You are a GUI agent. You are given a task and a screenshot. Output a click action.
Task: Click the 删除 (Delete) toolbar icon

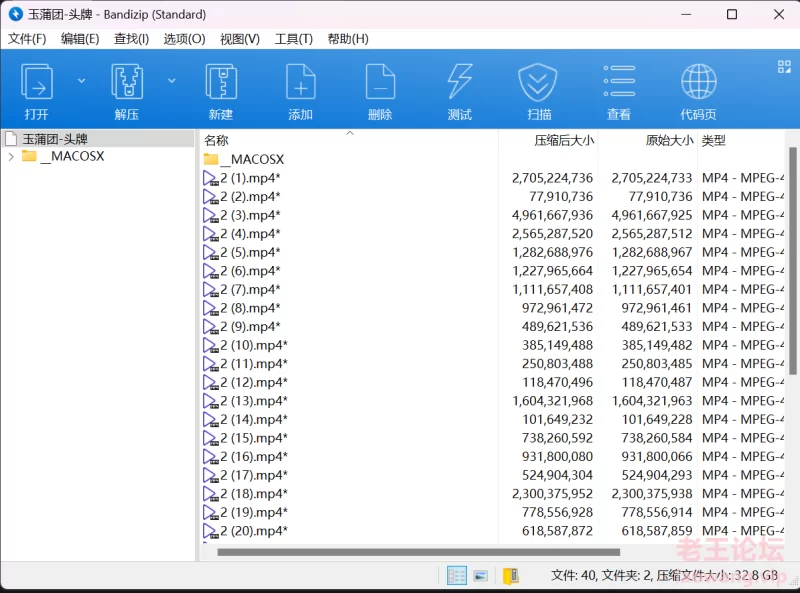coord(380,82)
